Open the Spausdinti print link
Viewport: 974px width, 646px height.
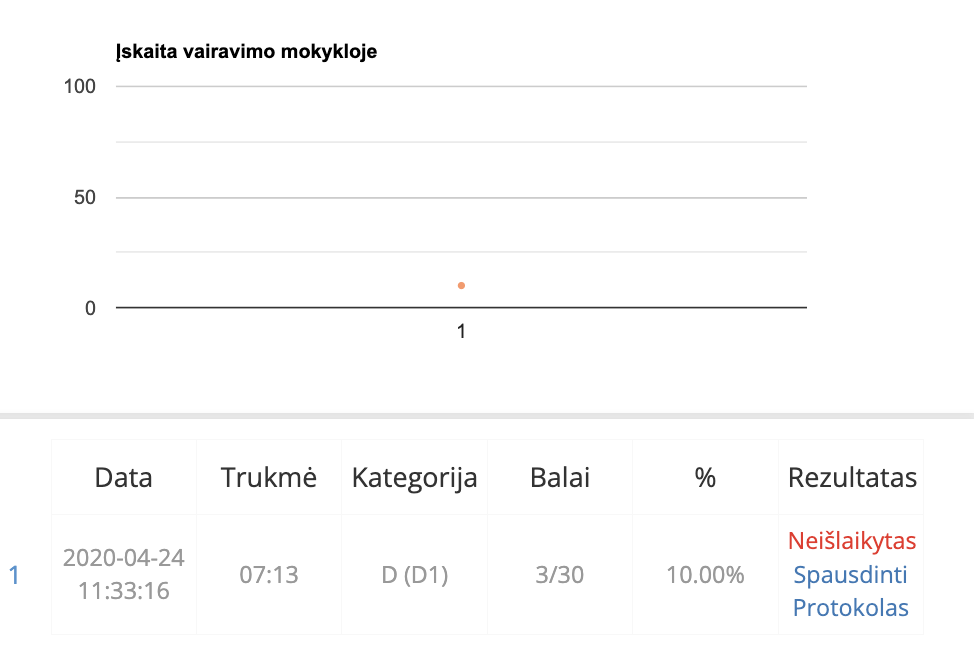pyautogui.click(x=850, y=575)
